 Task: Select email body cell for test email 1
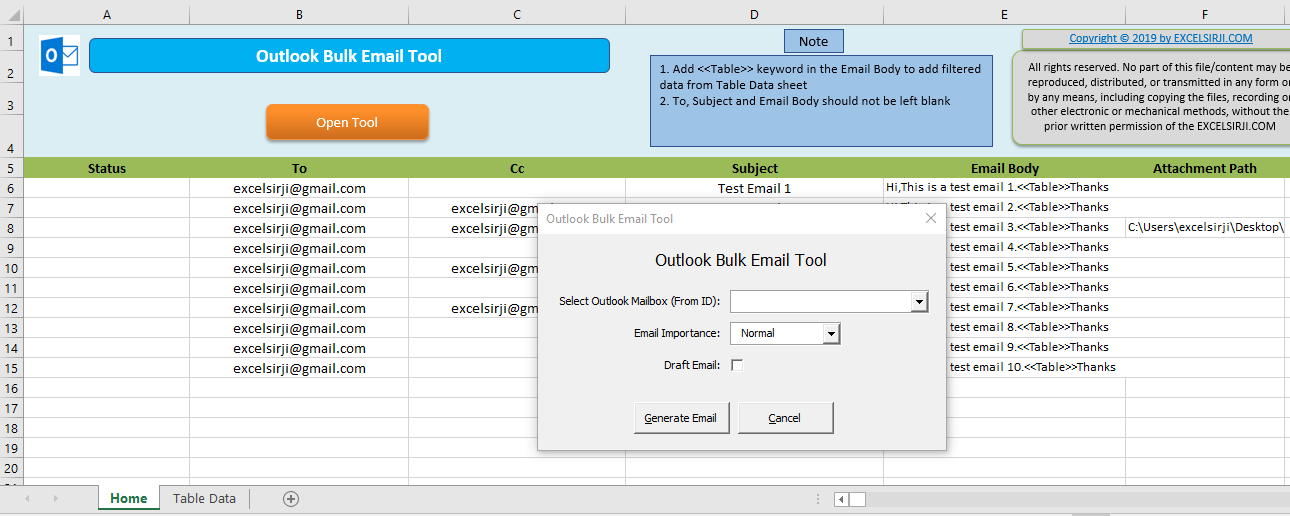pyautogui.click(x=1004, y=188)
